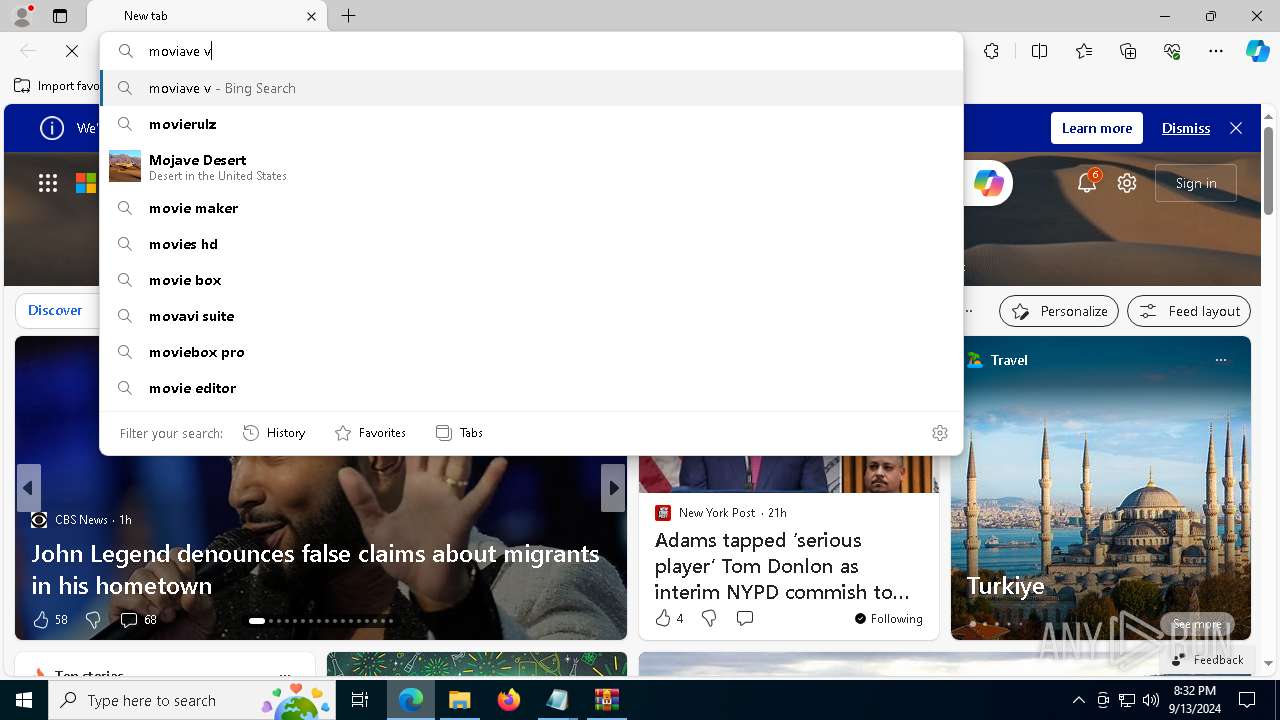
Task: Choose the movie editor suggestion
Action: coord(531,388)
